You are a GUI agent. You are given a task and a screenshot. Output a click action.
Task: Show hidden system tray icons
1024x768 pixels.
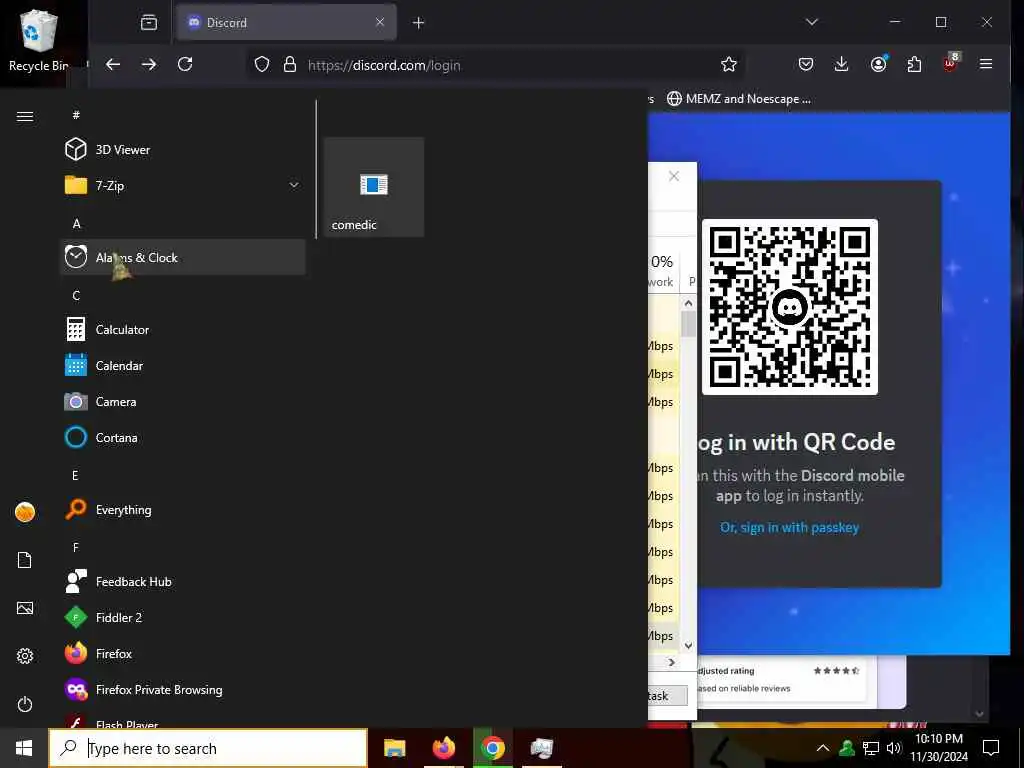pos(823,748)
